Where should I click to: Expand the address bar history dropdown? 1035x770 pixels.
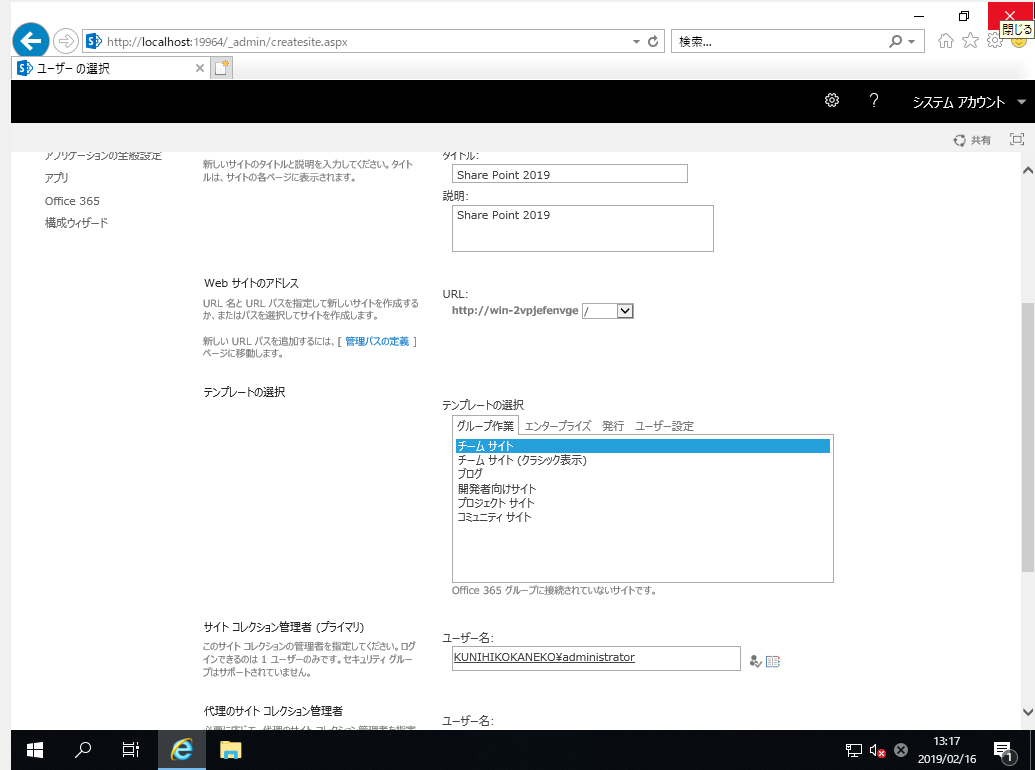click(x=636, y=41)
